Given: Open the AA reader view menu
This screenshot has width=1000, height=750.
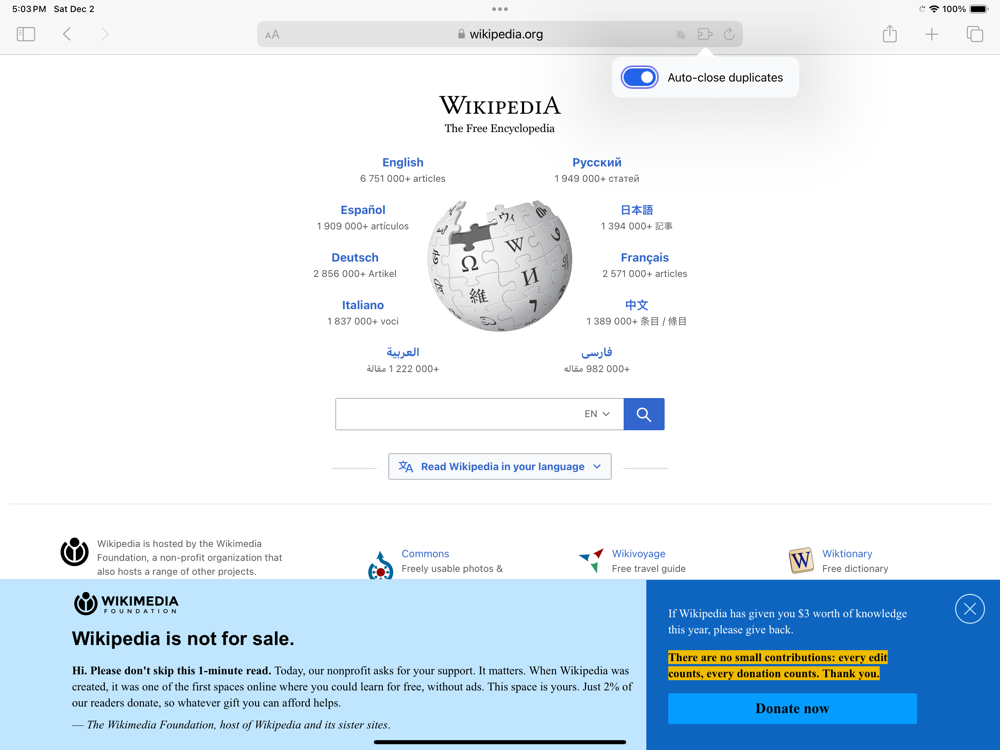Looking at the screenshot, I should click(272, 34).
